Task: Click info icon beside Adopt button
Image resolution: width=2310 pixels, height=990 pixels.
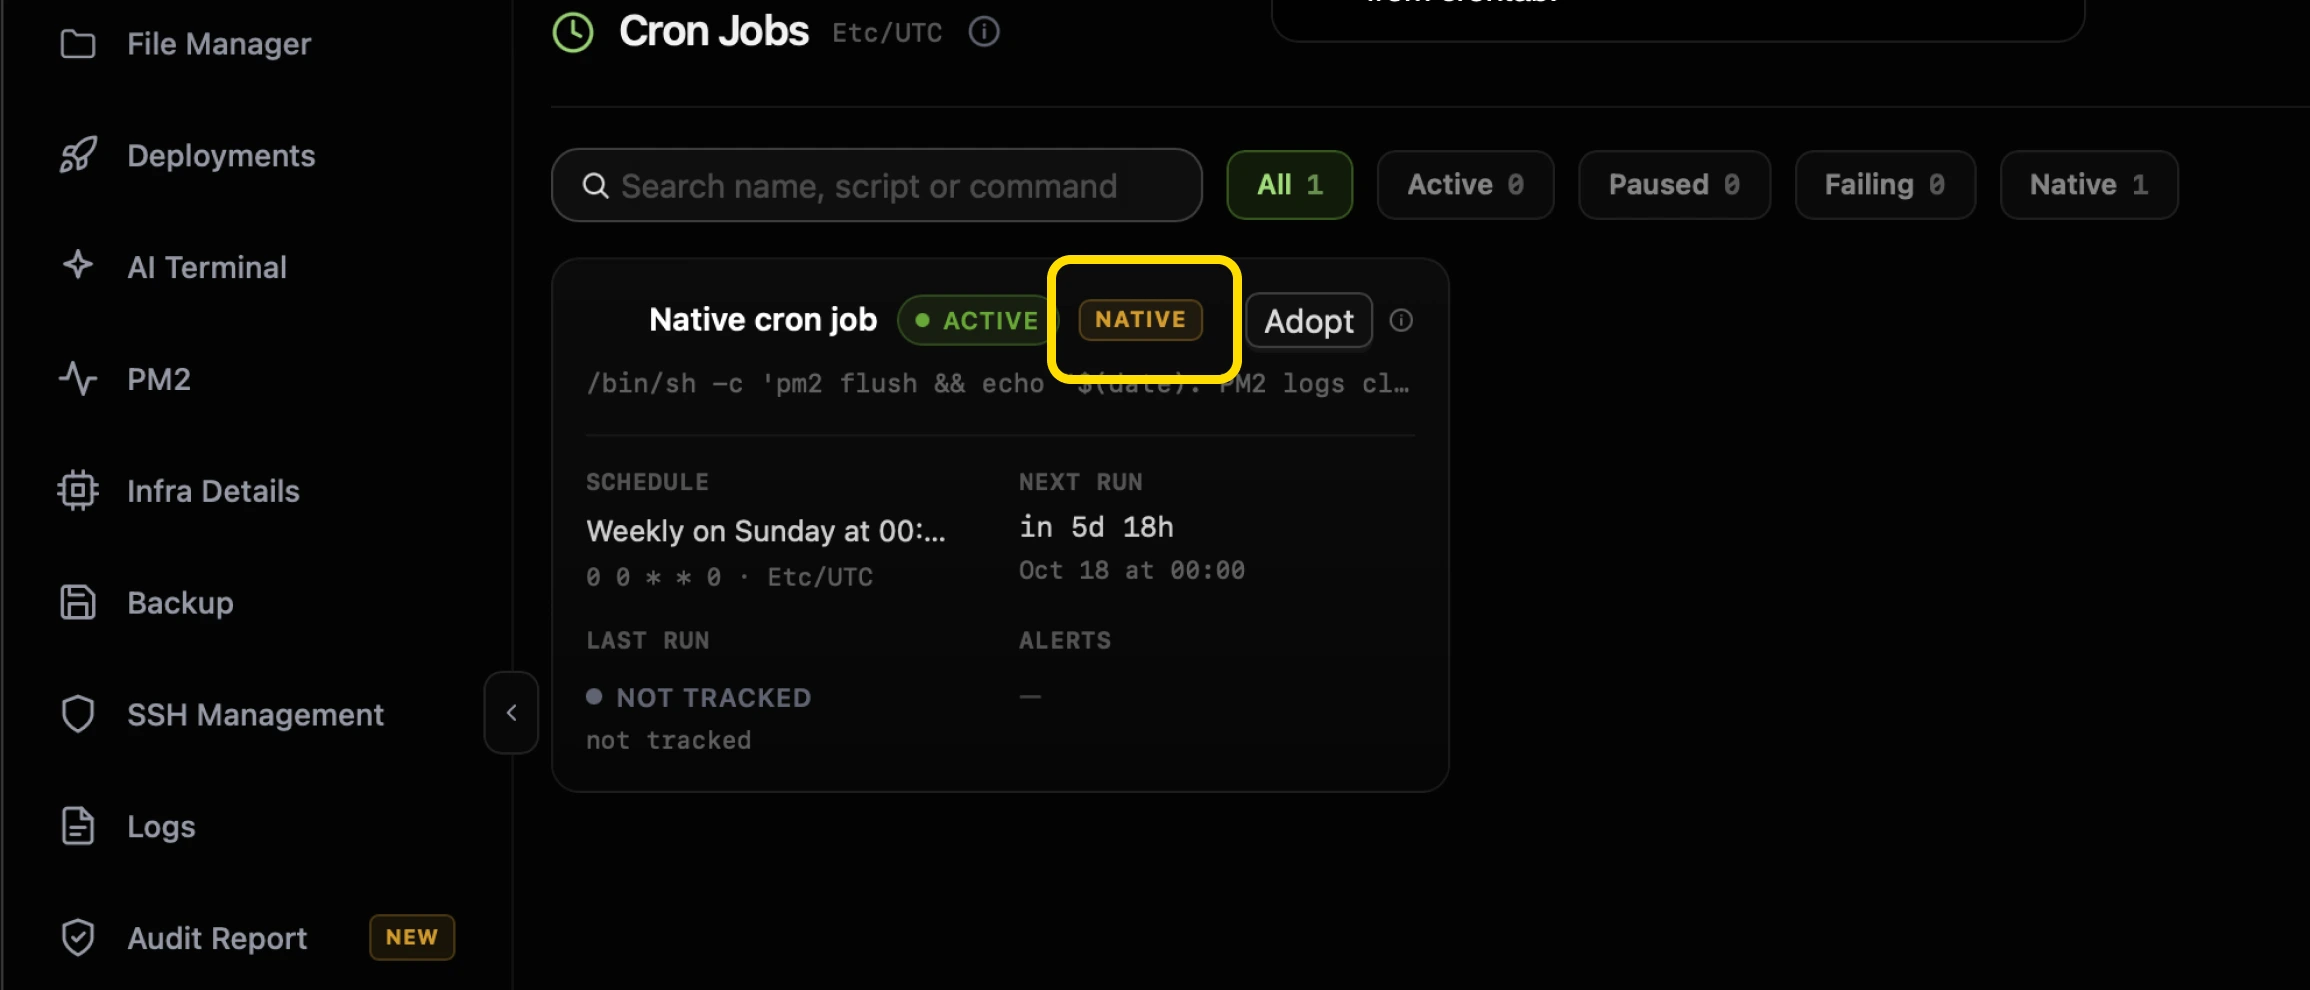Action: [x=1401, y=320]
